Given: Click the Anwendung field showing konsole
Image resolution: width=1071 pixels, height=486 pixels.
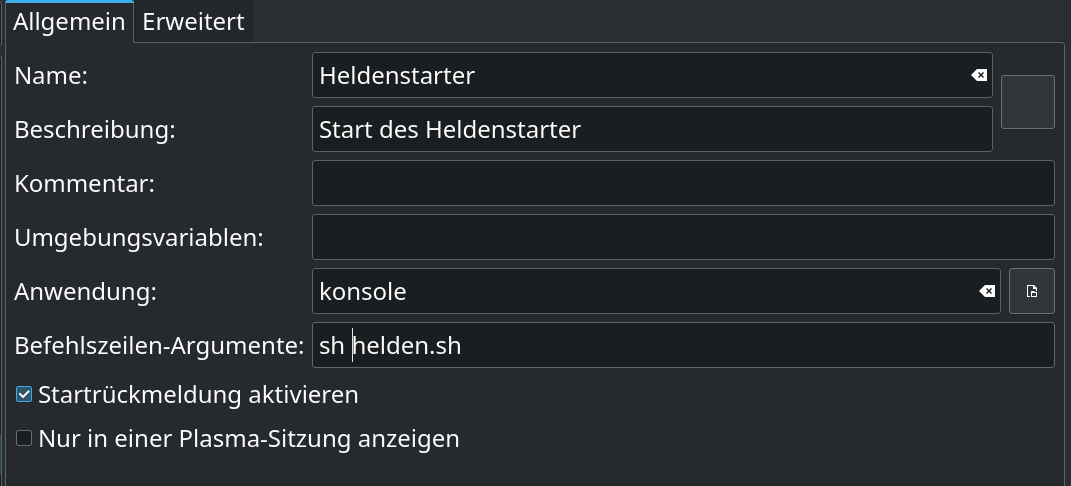Looking at the screenshot, I should point(640,291).
